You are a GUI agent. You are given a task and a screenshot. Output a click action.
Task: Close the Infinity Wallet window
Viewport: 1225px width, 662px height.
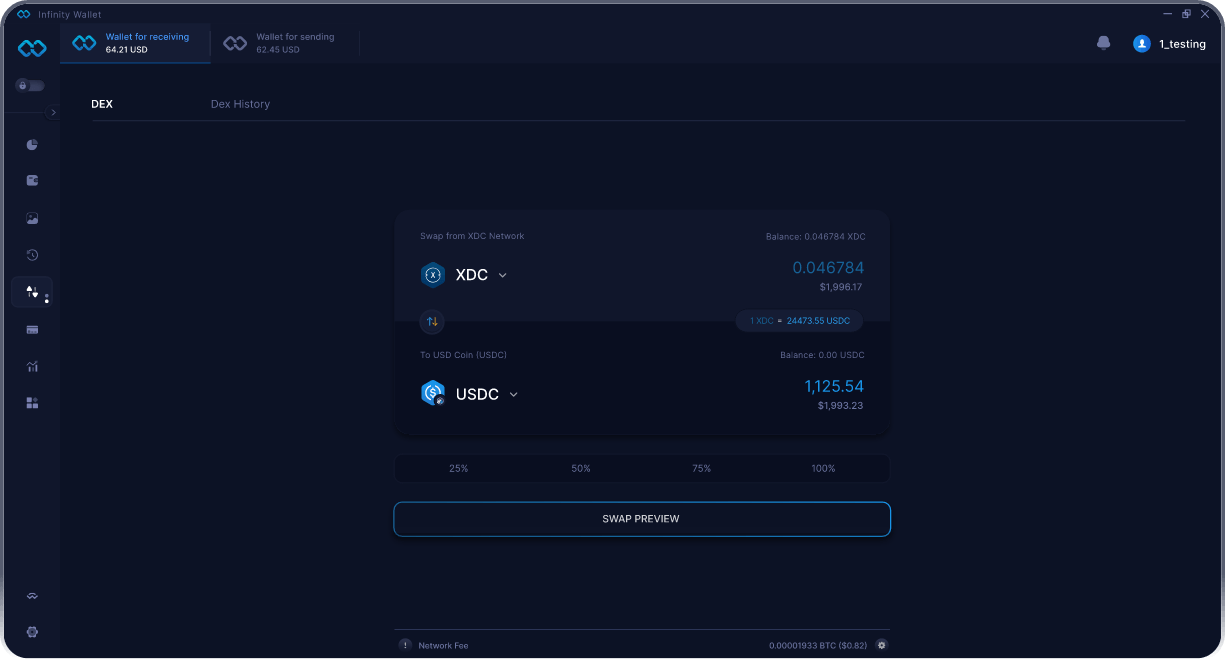1204,14
